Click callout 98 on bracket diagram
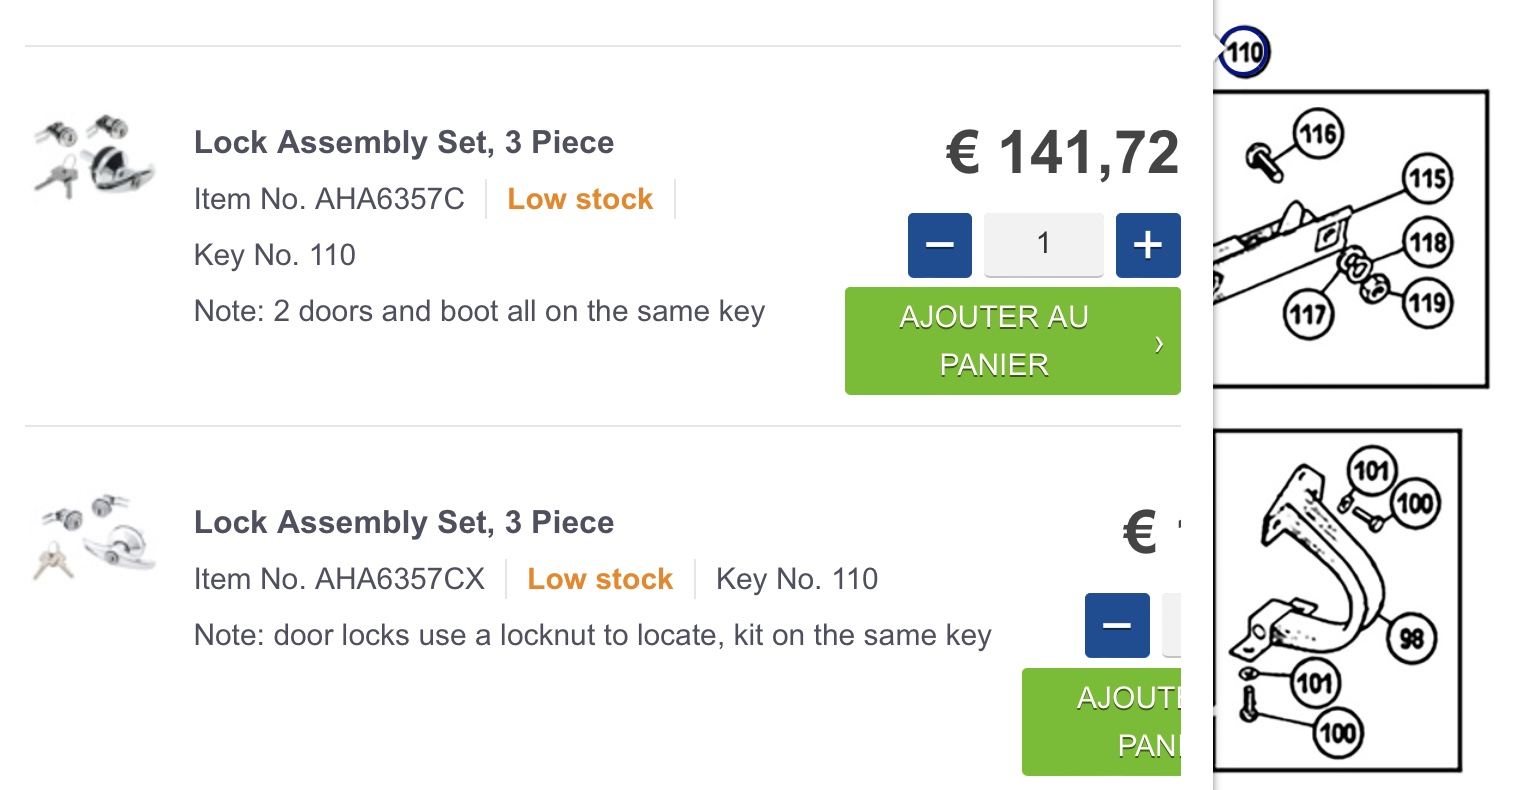1518x790 pixels. (1411, 637)
